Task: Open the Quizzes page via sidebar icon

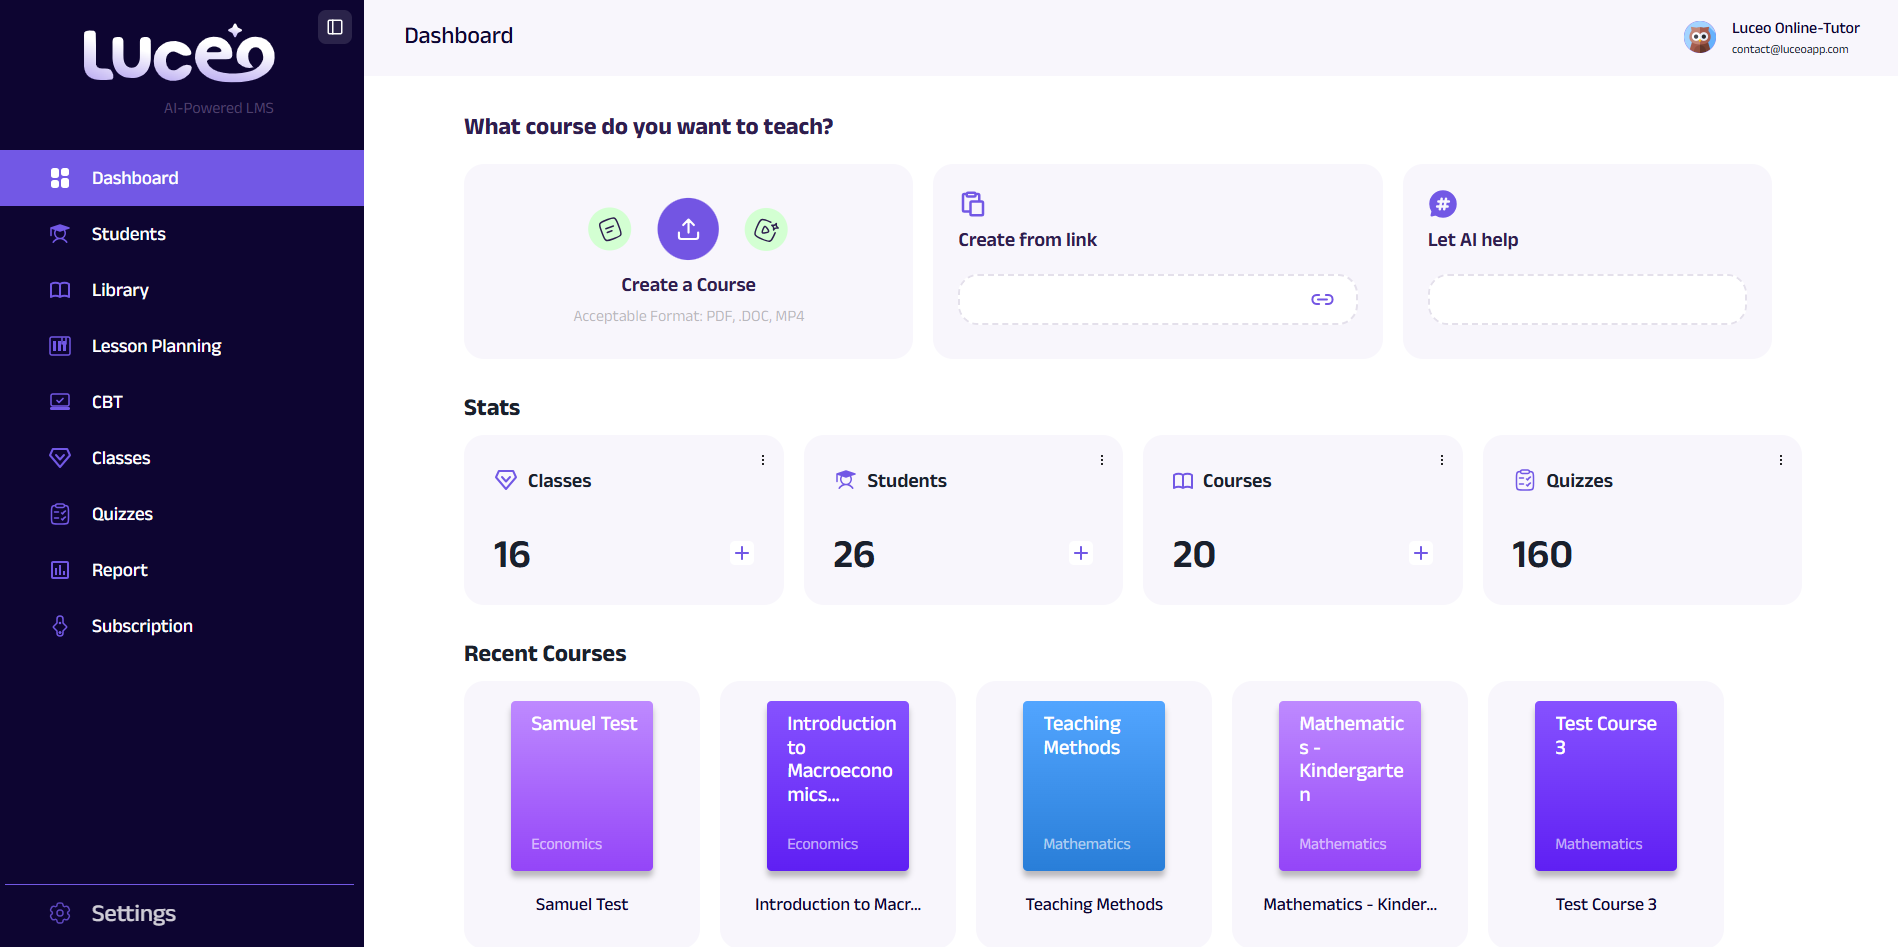Action: pos(60,513)
